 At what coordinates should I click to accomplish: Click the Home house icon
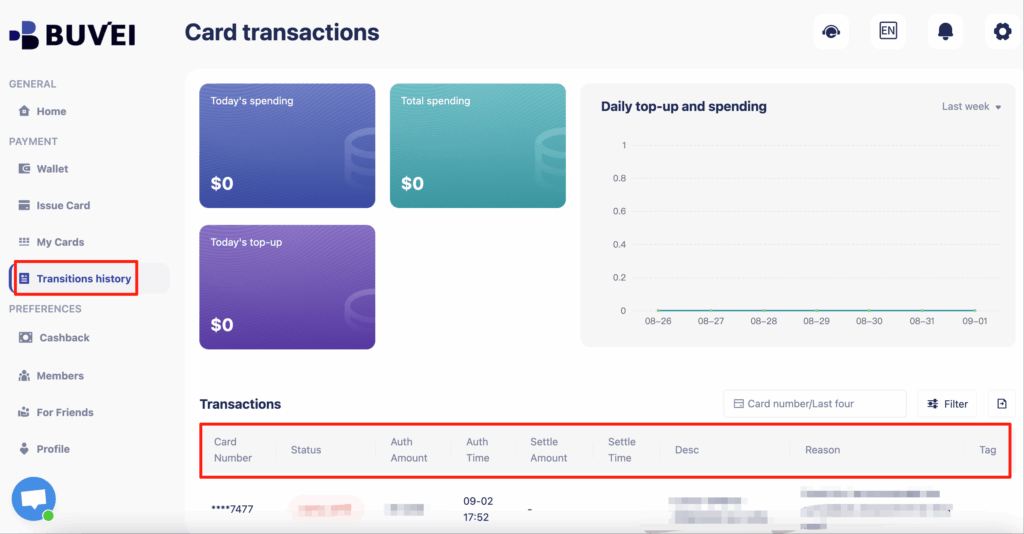click(25, 111)
